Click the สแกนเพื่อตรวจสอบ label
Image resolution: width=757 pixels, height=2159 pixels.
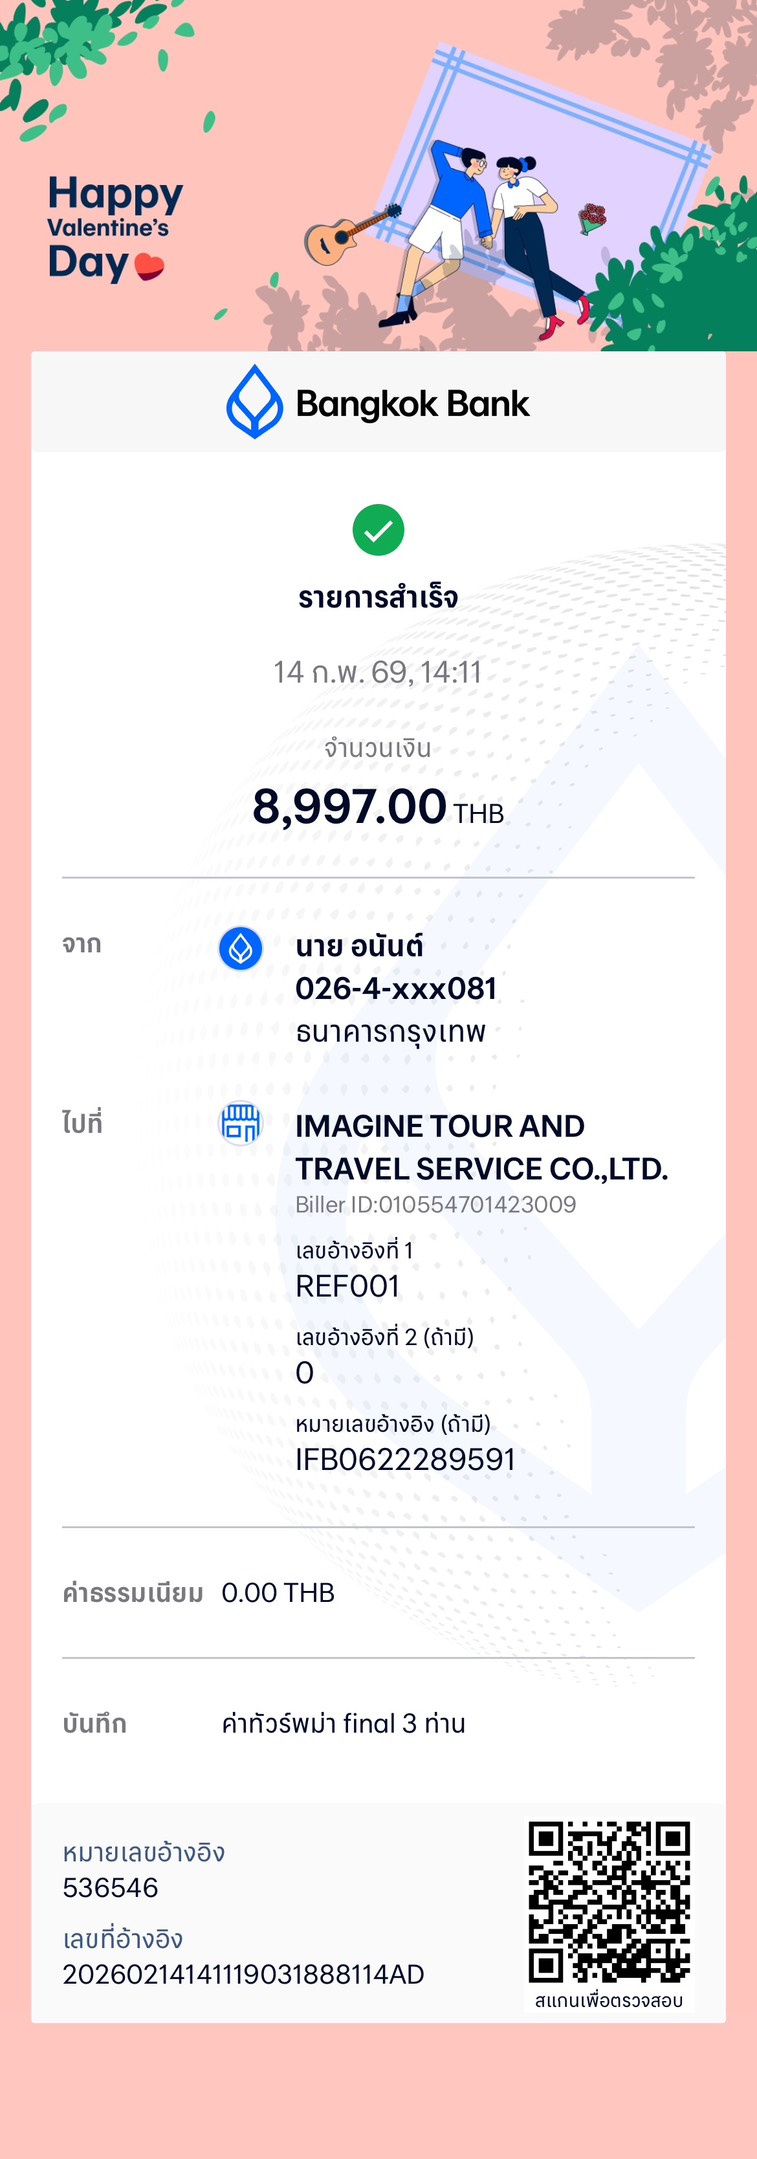point(608,2000)
